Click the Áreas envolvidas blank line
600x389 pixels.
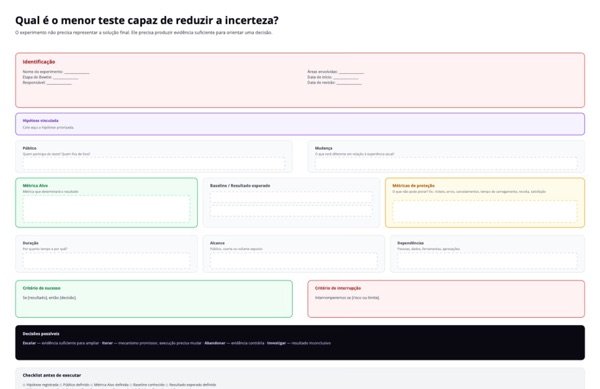[x=351, y=72]
